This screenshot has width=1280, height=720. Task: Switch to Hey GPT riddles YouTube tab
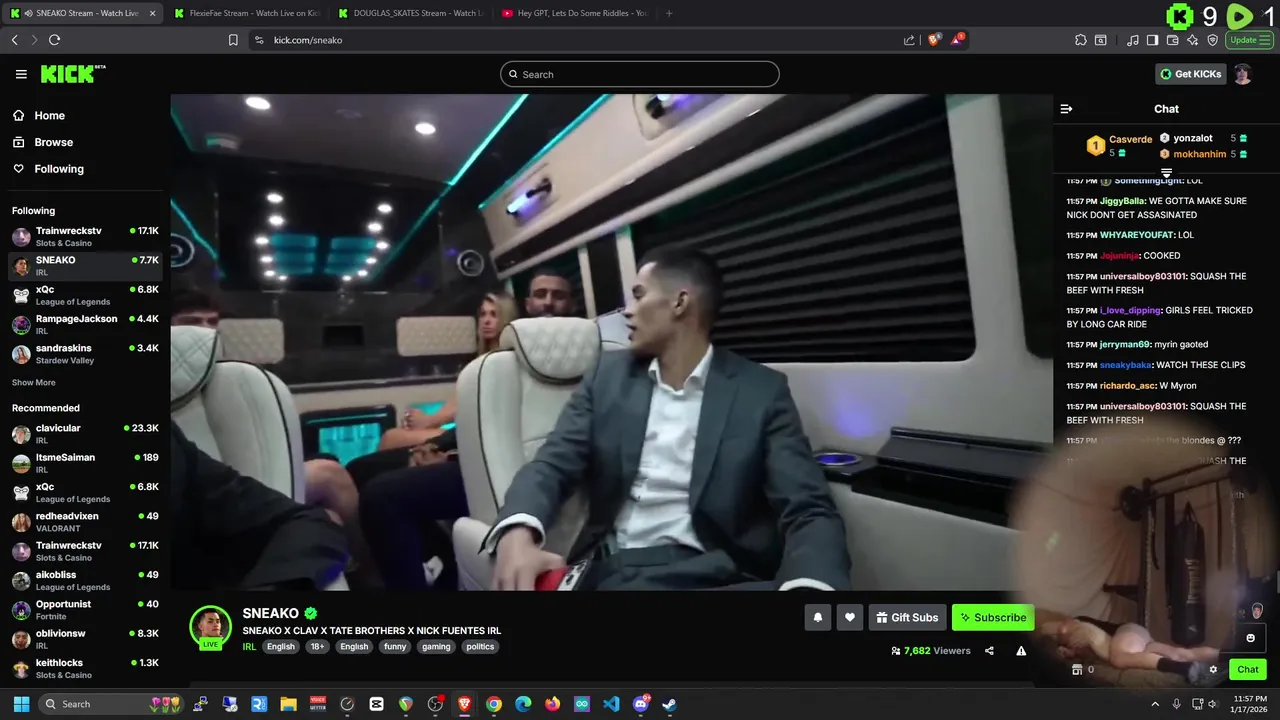pyautogui.click(x=574, y=13)
